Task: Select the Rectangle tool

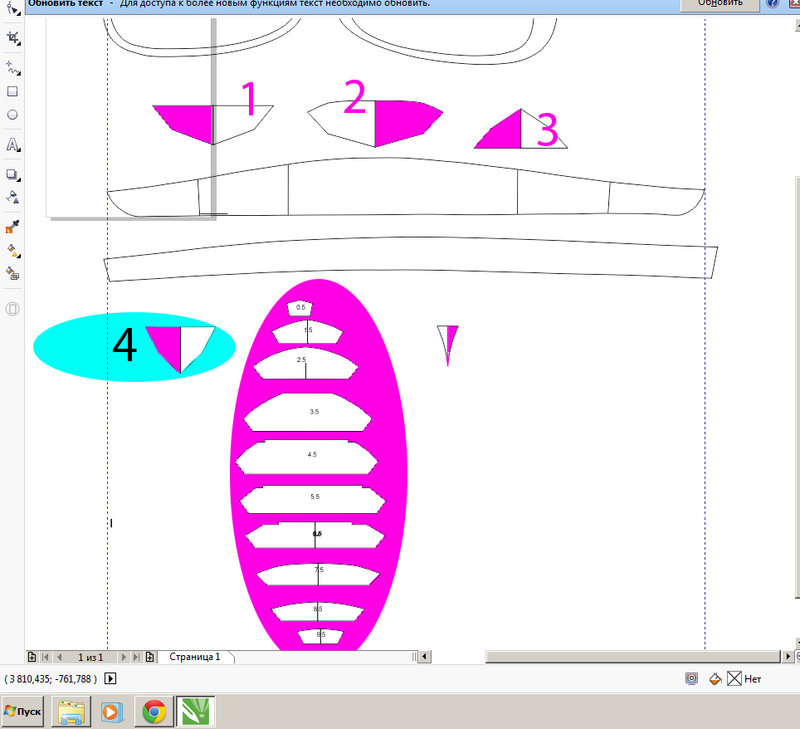Action: 12,91
